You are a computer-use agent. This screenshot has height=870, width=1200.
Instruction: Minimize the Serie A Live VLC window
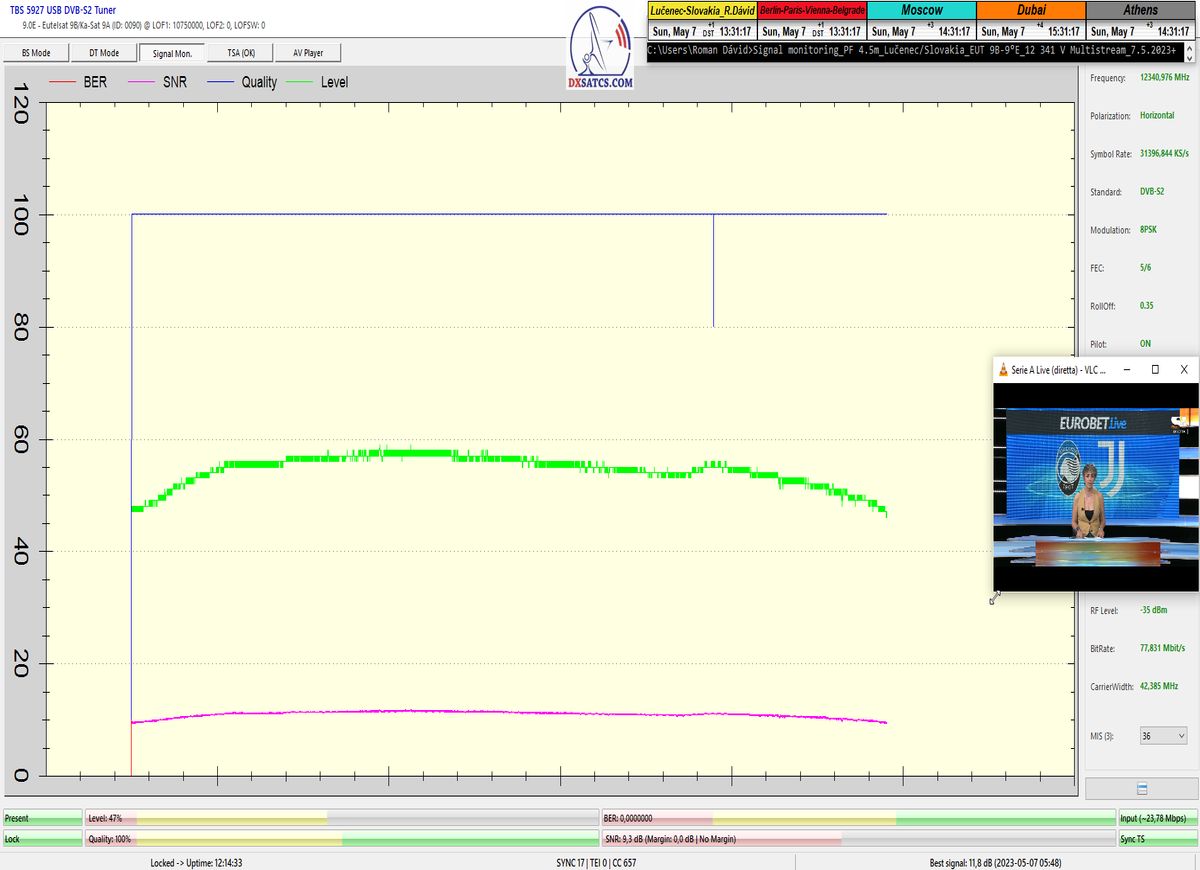point(1126,369)
